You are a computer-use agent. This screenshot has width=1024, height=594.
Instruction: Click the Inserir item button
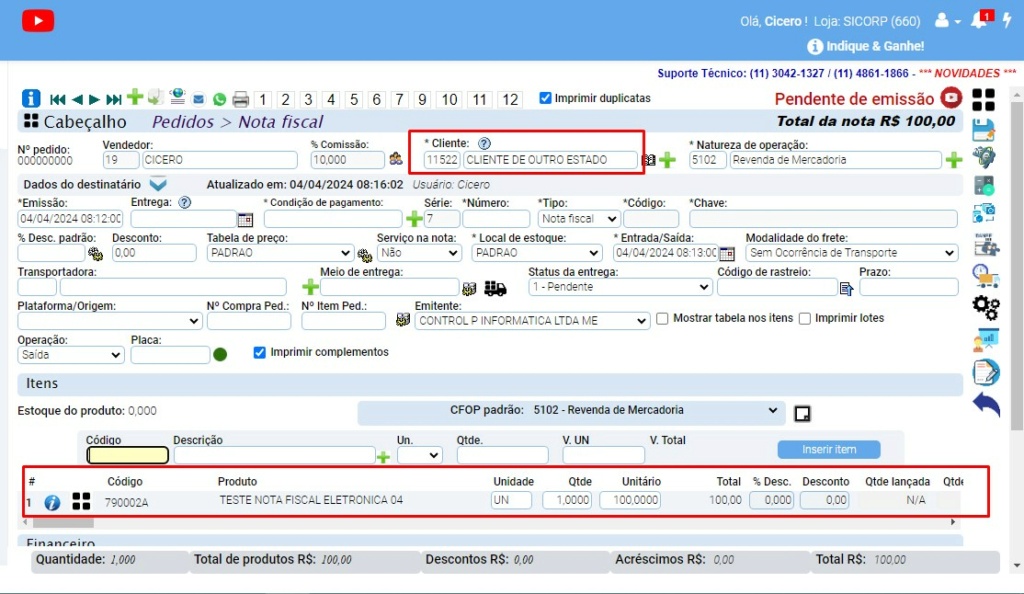click(x=828, y=450)
